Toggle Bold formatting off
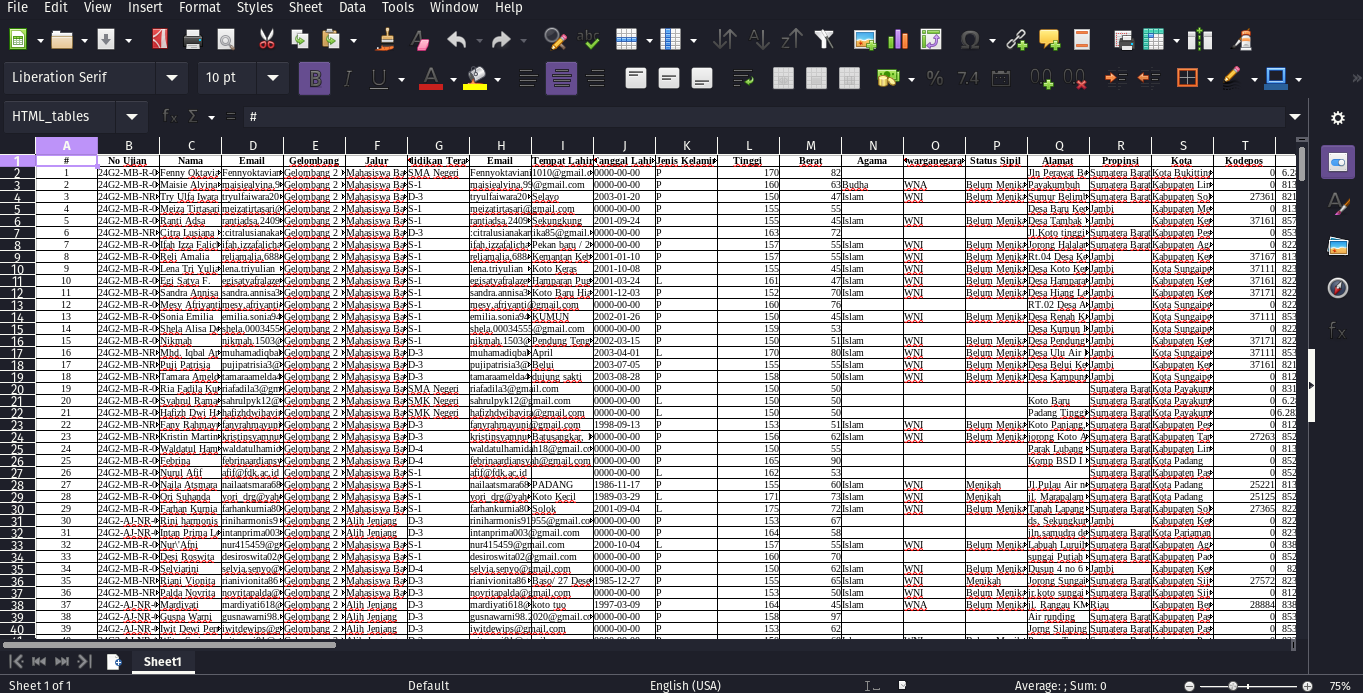Viewport: 1363px width, 693px height. [x=315, y=78]
